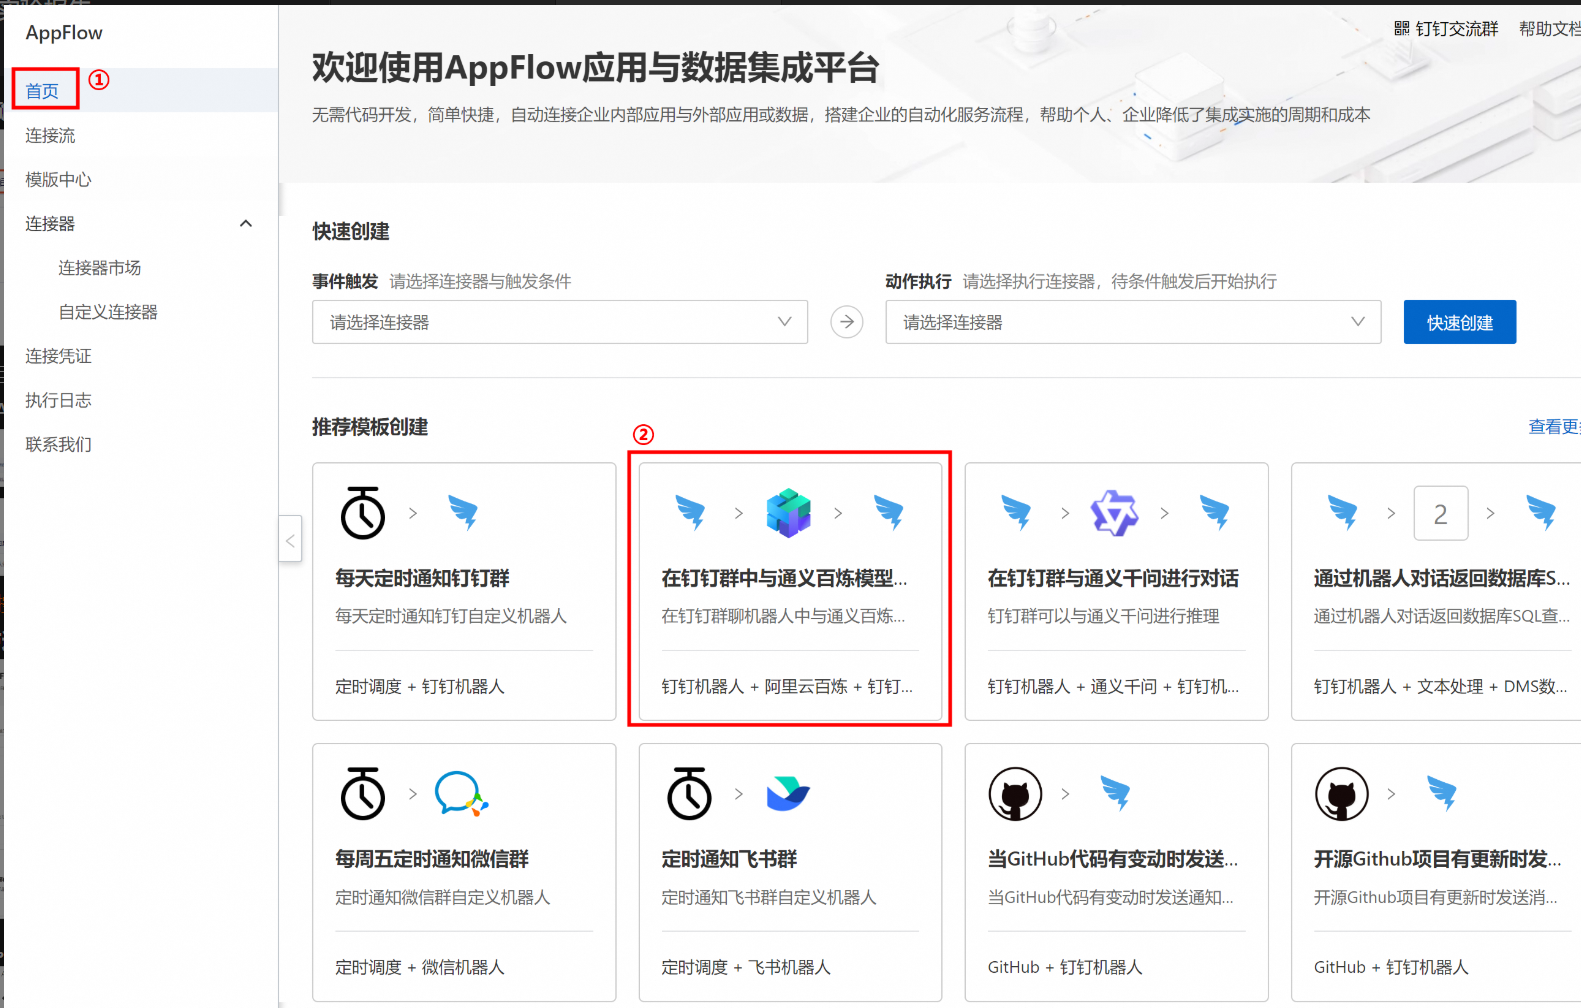The width and height of the screenshot is (1581, 1008).
Task: Open 模版中心 in sidebar
Action: 58,179
